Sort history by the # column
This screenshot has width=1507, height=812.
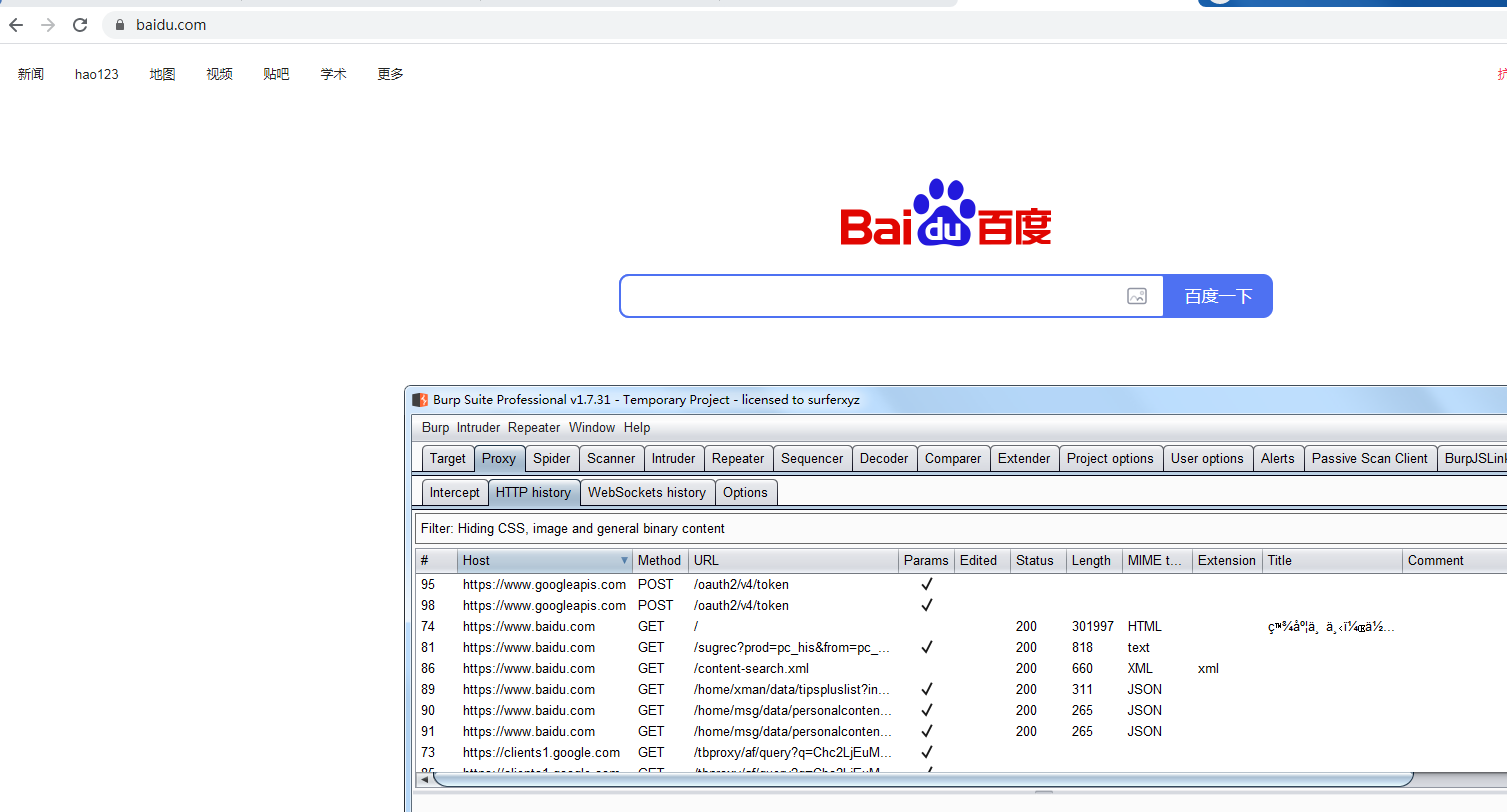[437, 560]
